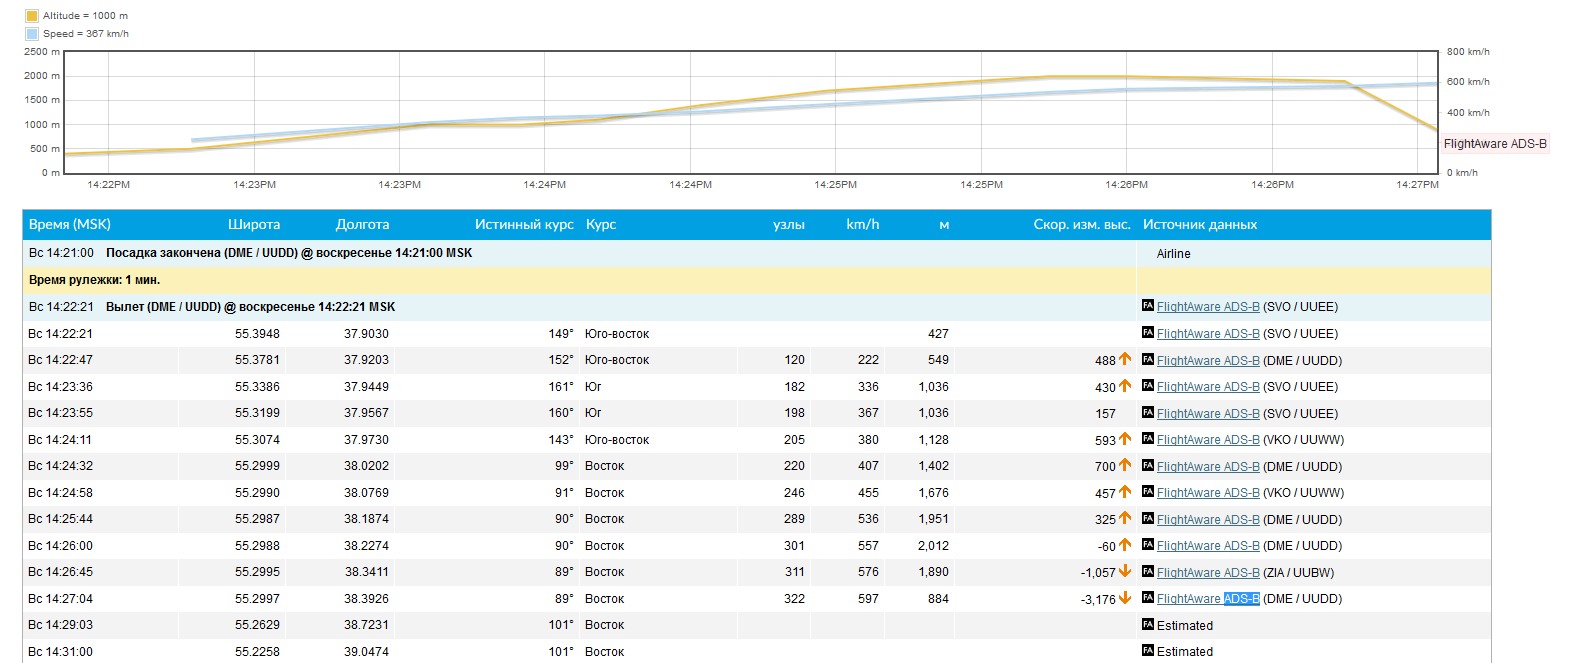This screenshot has width=1575, height=663.
Task: Click the up arrow next to 325
Action: (x=1125, y=518)
